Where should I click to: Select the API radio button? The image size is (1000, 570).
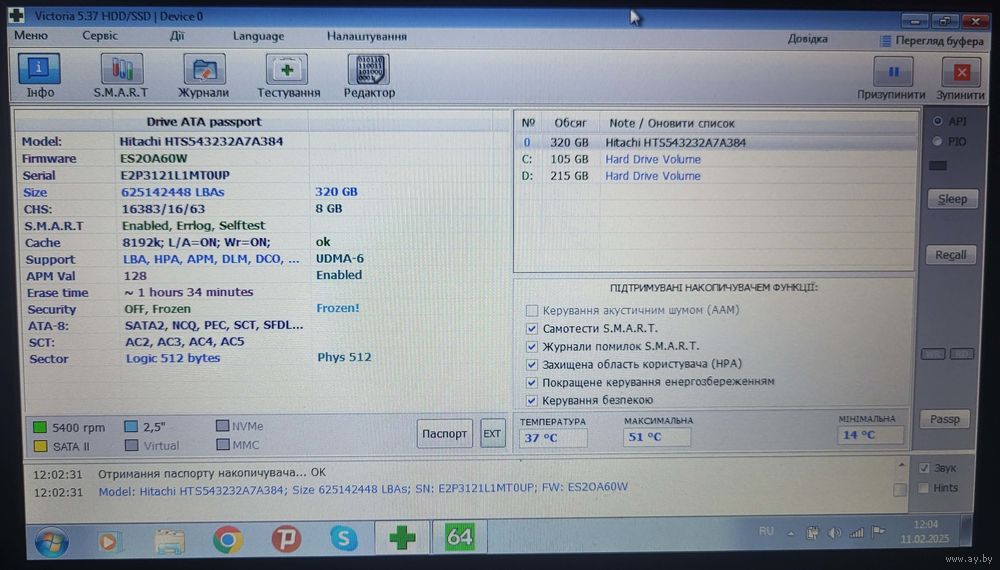point(937,120)
